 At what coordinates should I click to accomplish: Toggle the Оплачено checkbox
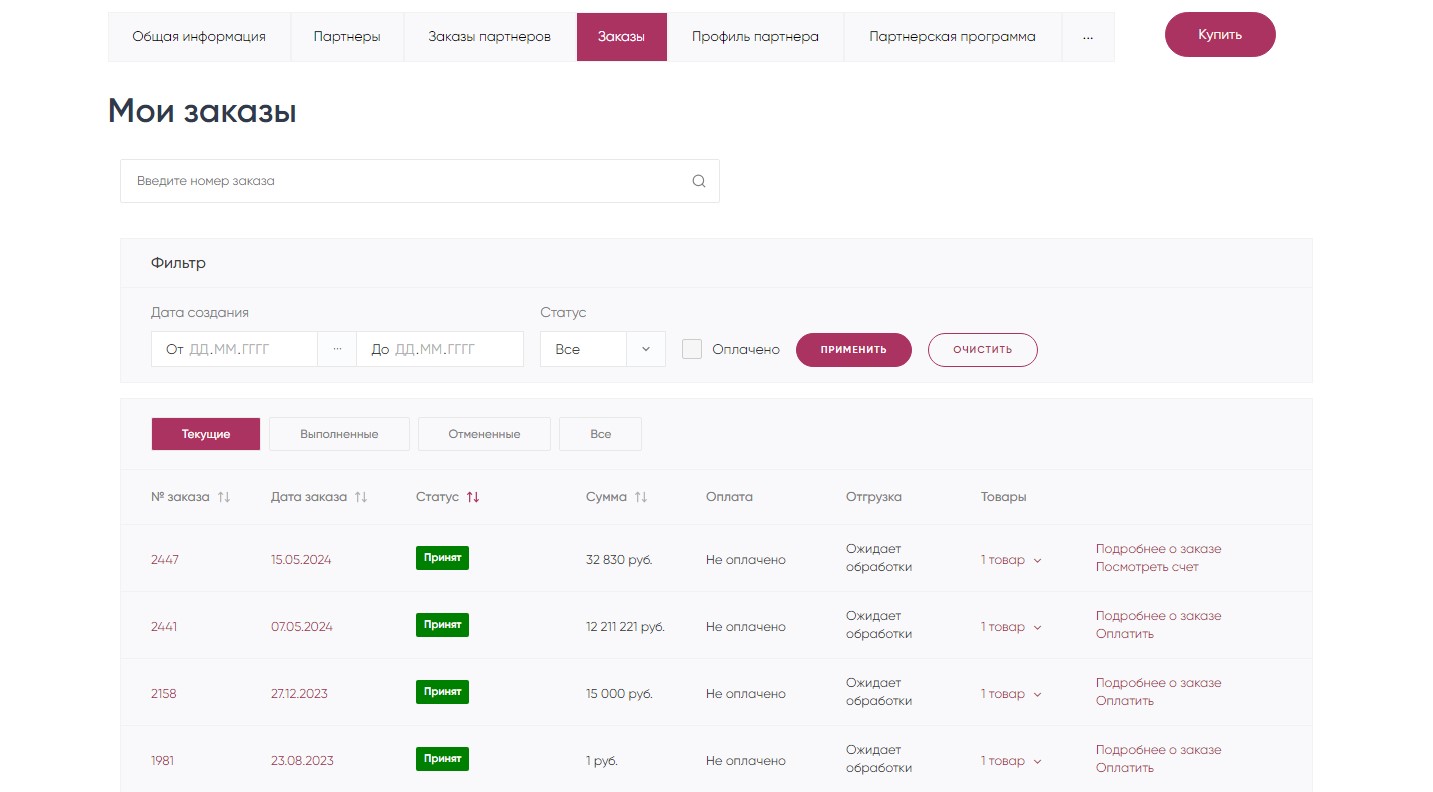tap(692, 349)
